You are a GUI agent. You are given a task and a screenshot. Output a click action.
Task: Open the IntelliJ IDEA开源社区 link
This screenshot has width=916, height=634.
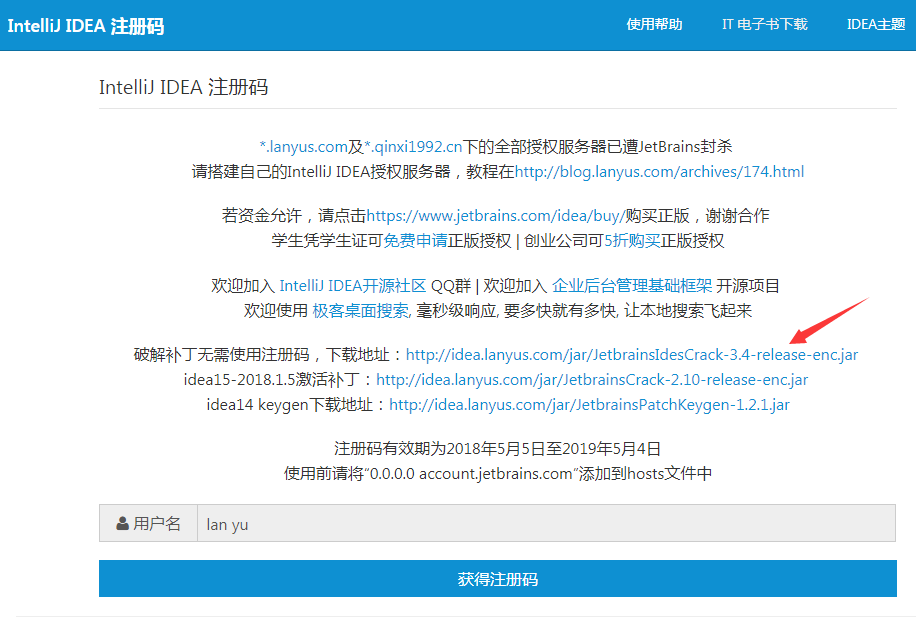353,286
